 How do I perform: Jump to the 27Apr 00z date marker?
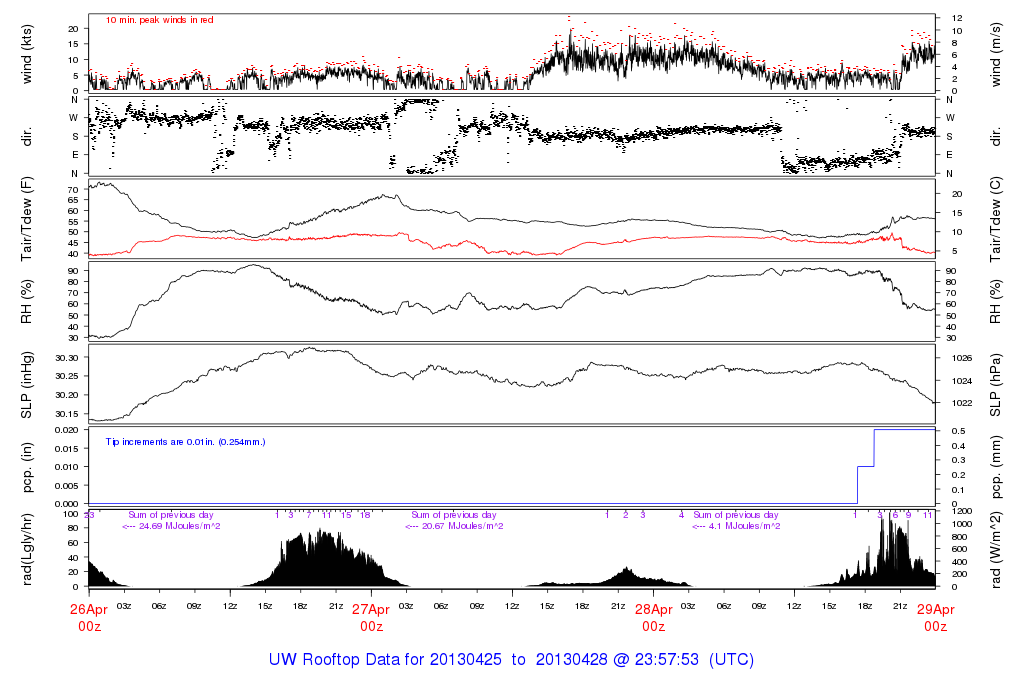[x=371, y=618]
